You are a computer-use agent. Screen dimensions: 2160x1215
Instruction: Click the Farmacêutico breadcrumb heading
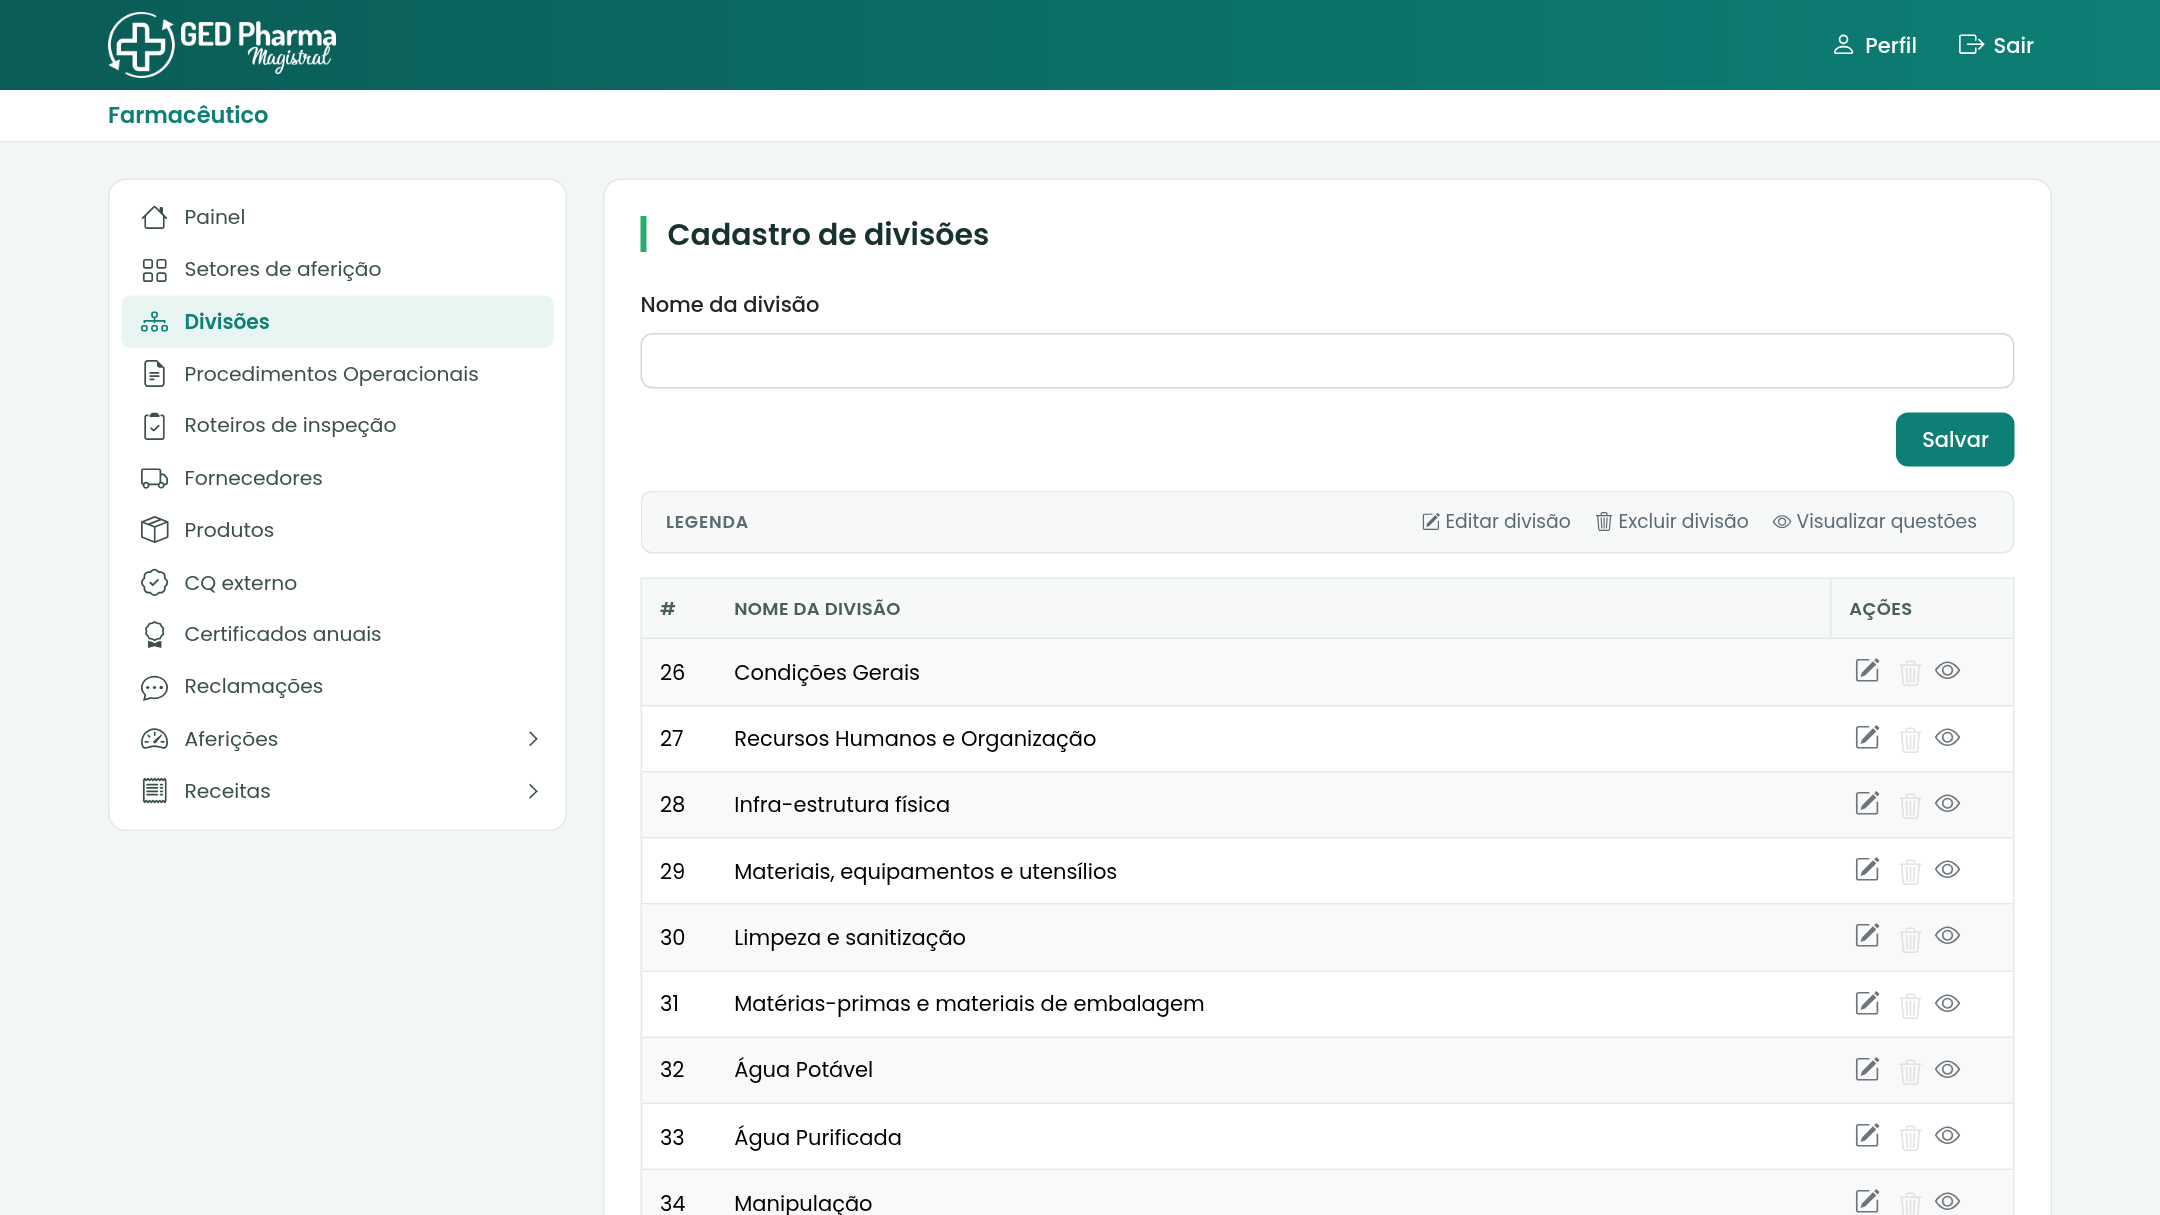click(x=188, y=115)
